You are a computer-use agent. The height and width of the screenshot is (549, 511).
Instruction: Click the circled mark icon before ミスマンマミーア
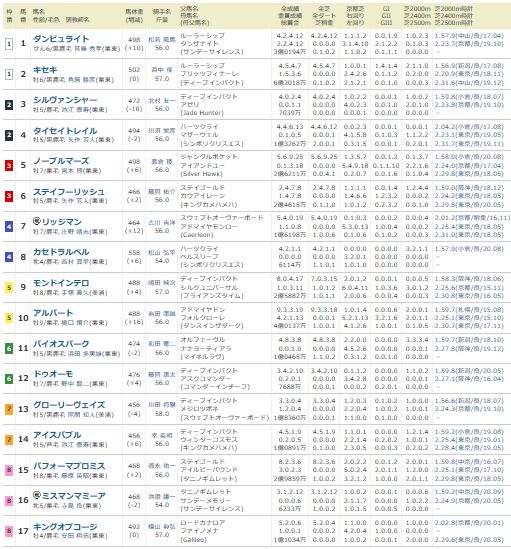click(37, 495)
